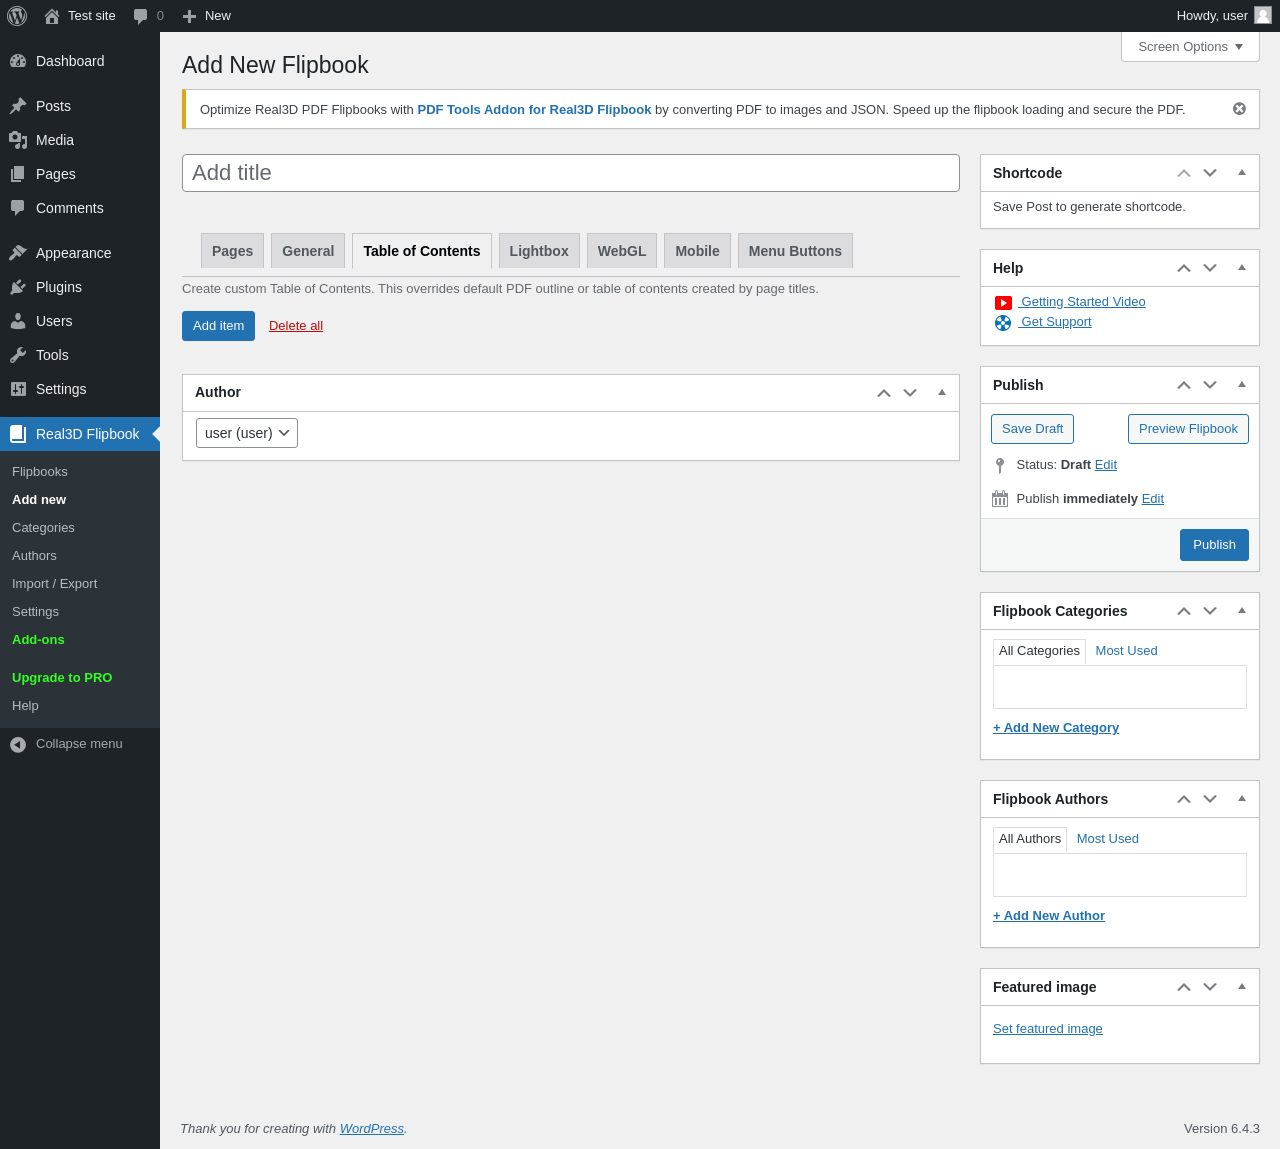Collapse the admin menu
Viewport: 1280px width, 1149px height.
coord(80,744)
